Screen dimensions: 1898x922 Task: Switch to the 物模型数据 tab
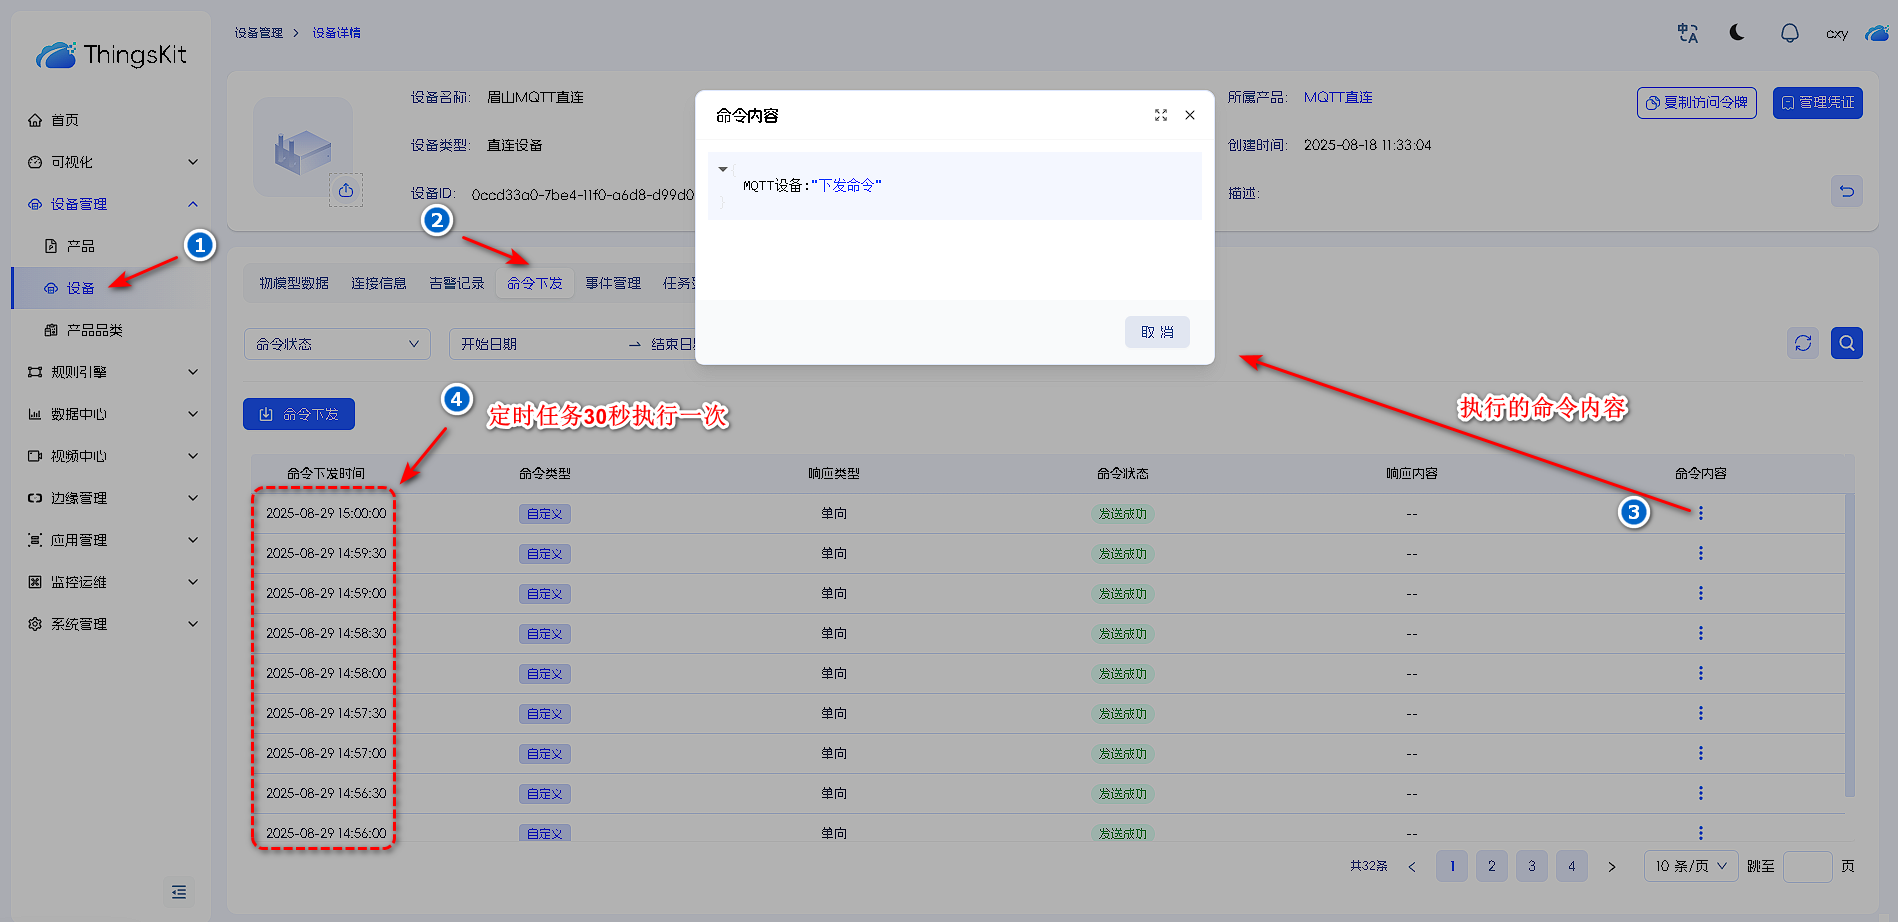(x=294, y=284)
